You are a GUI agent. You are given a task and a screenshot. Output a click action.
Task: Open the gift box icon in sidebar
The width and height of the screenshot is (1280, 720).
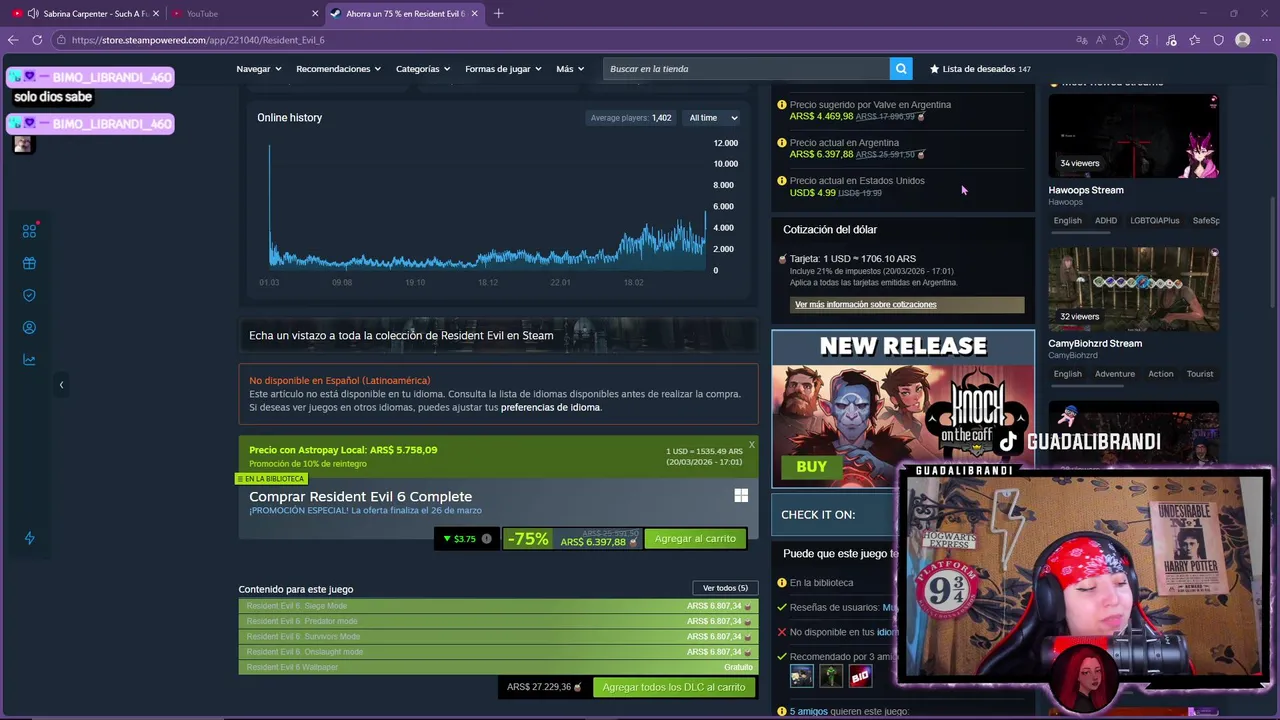click(29, 263)
